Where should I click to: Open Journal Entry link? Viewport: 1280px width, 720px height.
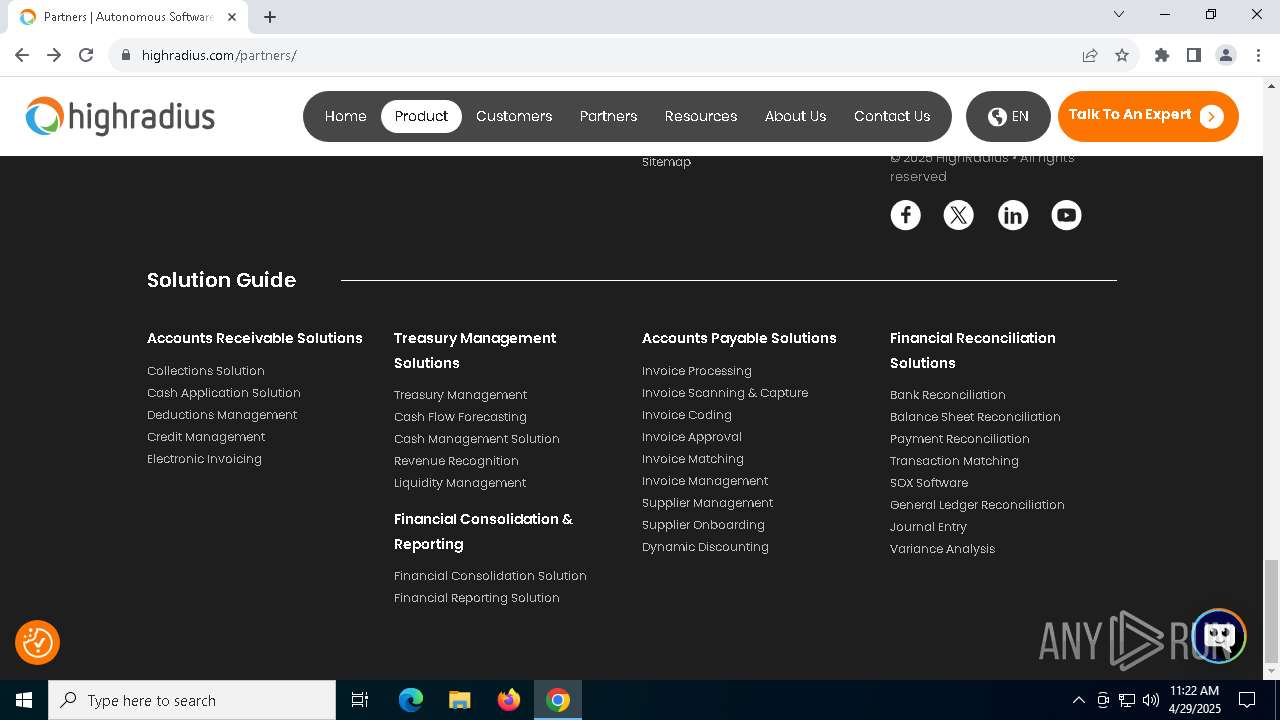point(928,527)
